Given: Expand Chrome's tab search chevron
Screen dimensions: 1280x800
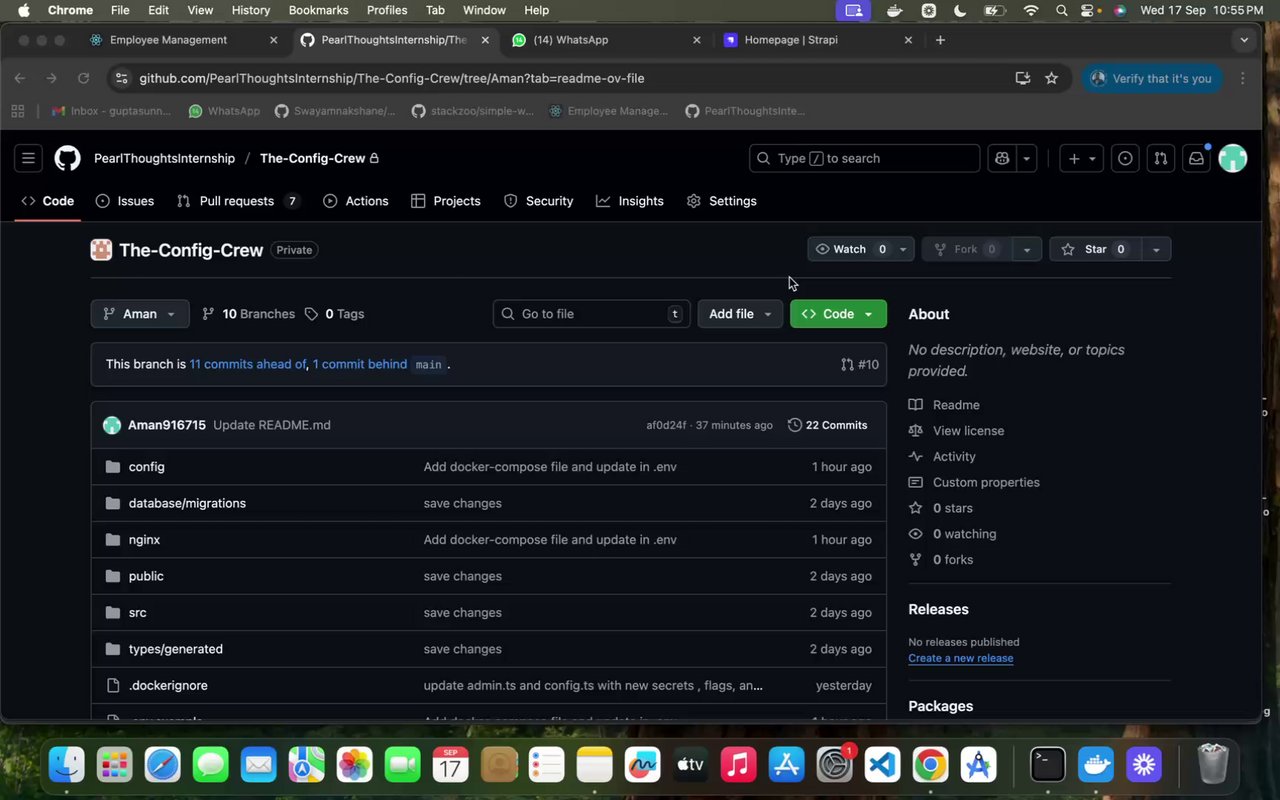Looking at the screenshot, I should pos(1244,40).
